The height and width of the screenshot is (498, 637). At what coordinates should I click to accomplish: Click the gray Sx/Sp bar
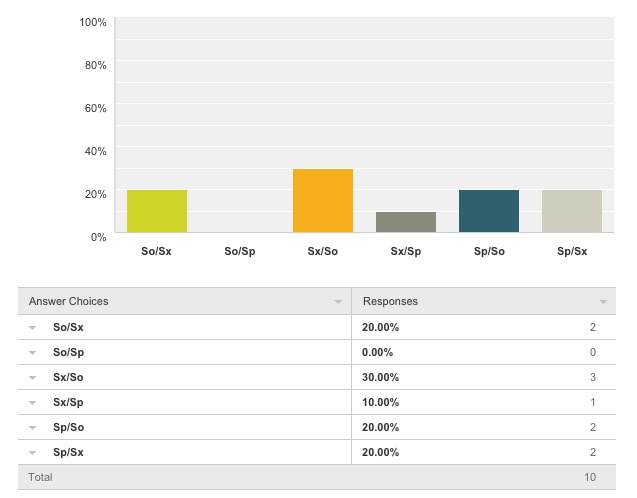click(405, 222)
